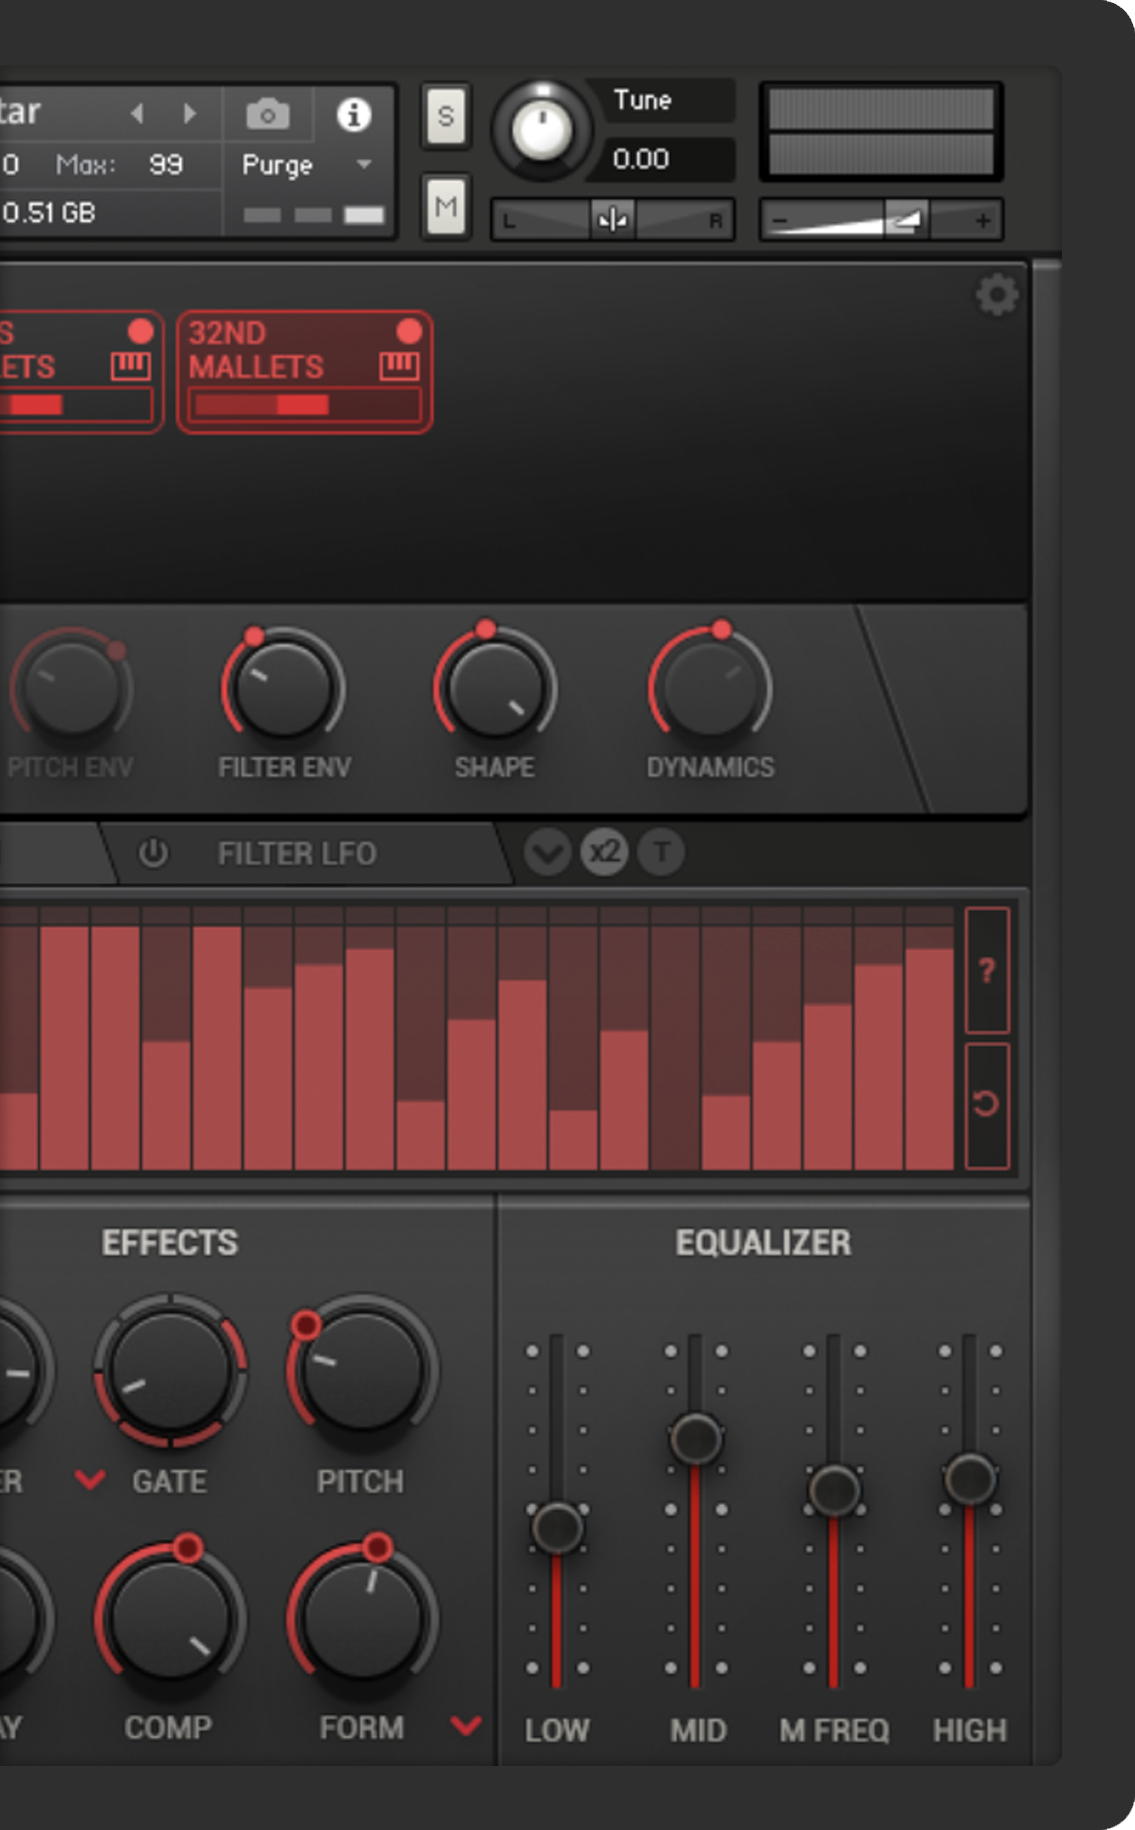Viewport: 1135px width, 1830px height.
Task: Click the info icon in header
Action: [353, 115]
